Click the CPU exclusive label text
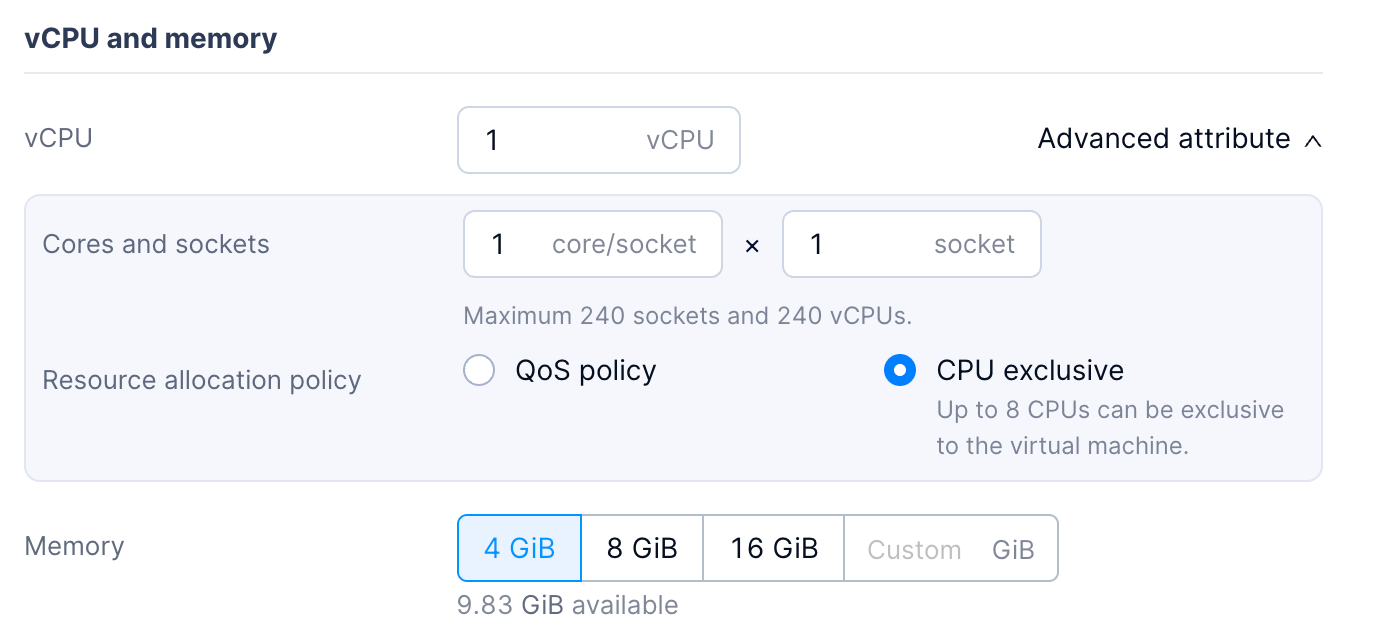Image resolution: width=1378 pixels, height=628 pixels. (x=1030, y=371)
